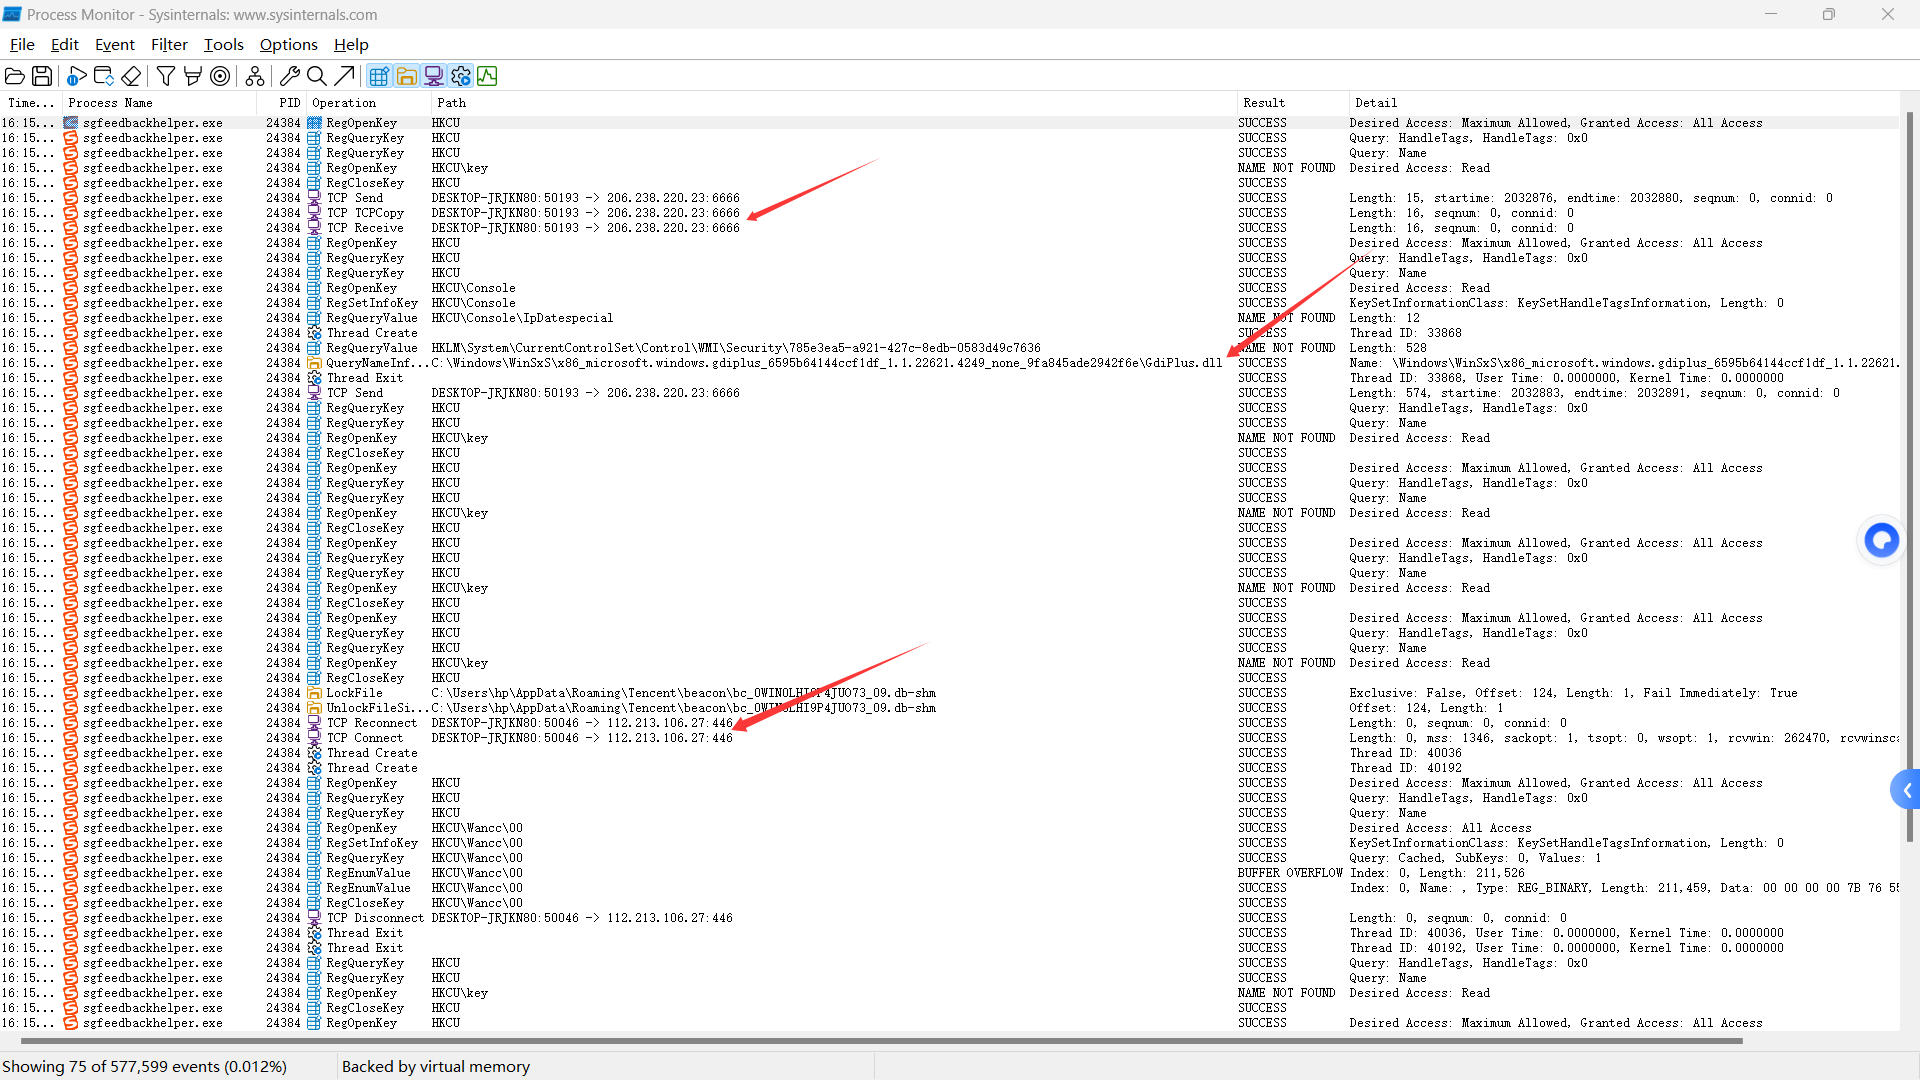Select the TCP Disconnect event row
The height and width of the screenshot is (1080, 1920).
click(949, 918)
